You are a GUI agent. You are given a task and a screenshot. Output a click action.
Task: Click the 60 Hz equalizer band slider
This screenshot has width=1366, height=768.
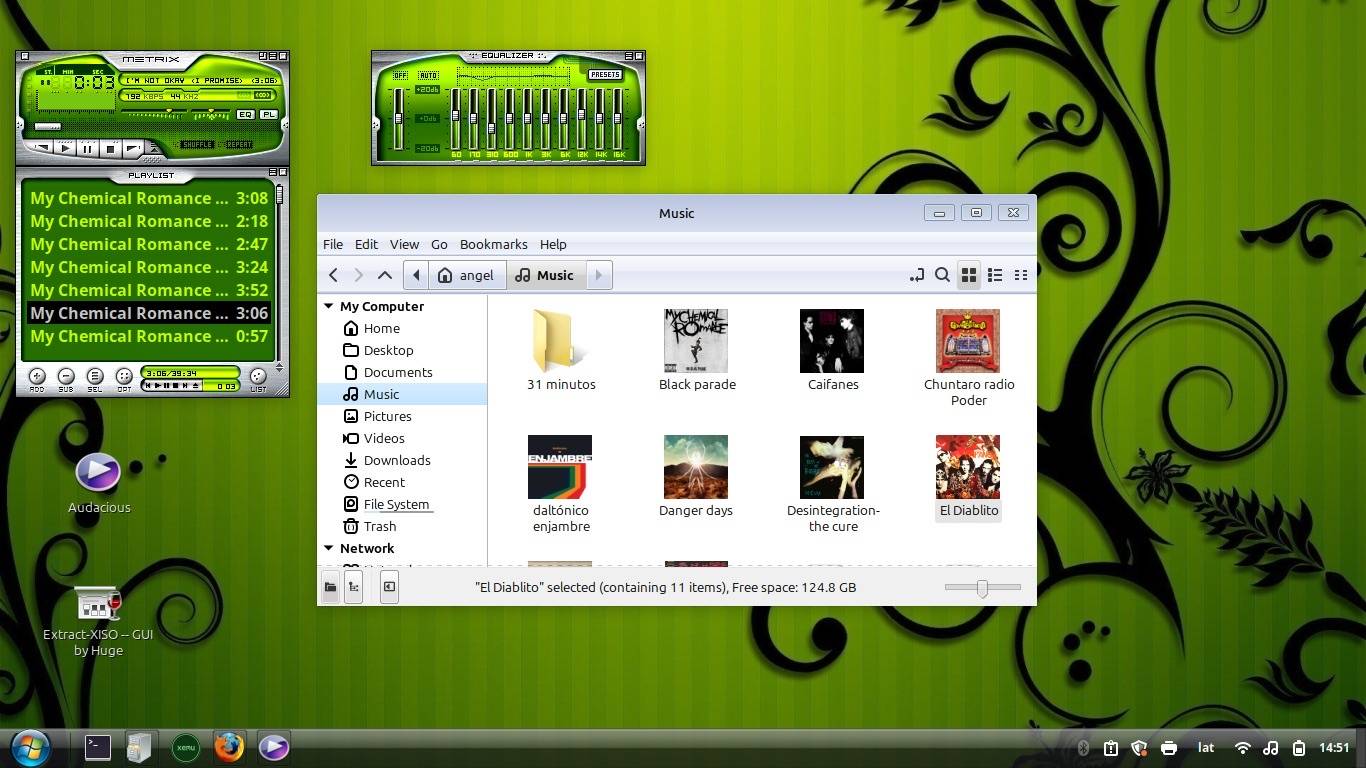point(456,118)
